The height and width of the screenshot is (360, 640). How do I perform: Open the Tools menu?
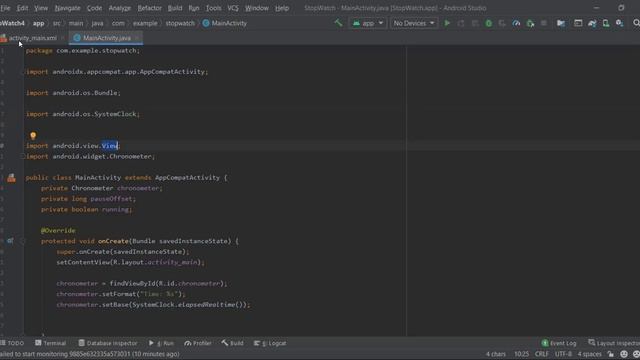pos(213,8)
